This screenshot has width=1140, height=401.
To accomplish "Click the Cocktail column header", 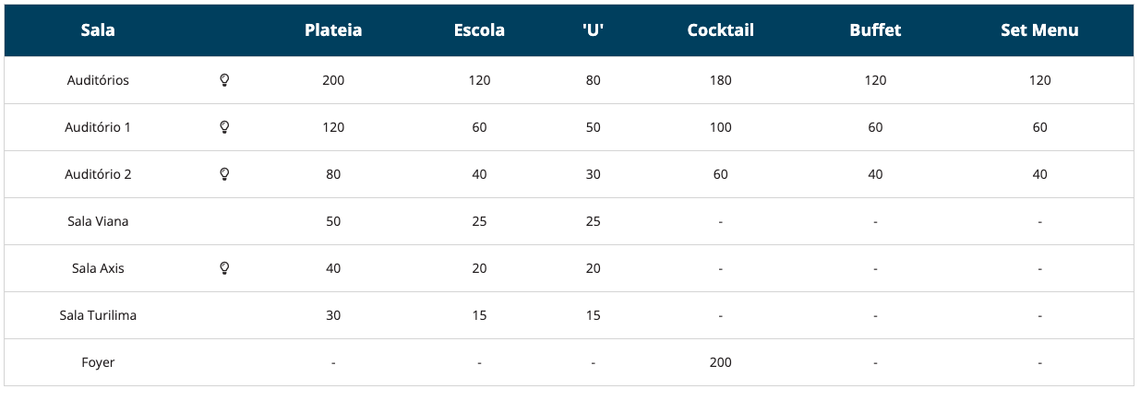I will point(720,31).
